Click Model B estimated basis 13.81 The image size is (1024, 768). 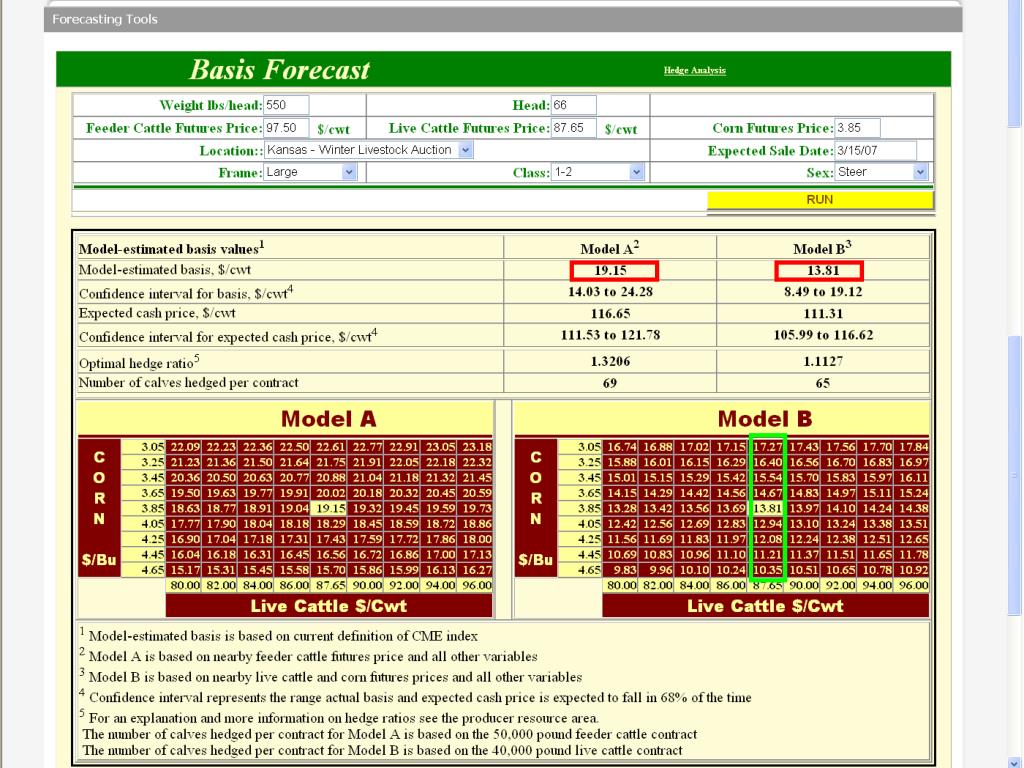coord(823,270)
